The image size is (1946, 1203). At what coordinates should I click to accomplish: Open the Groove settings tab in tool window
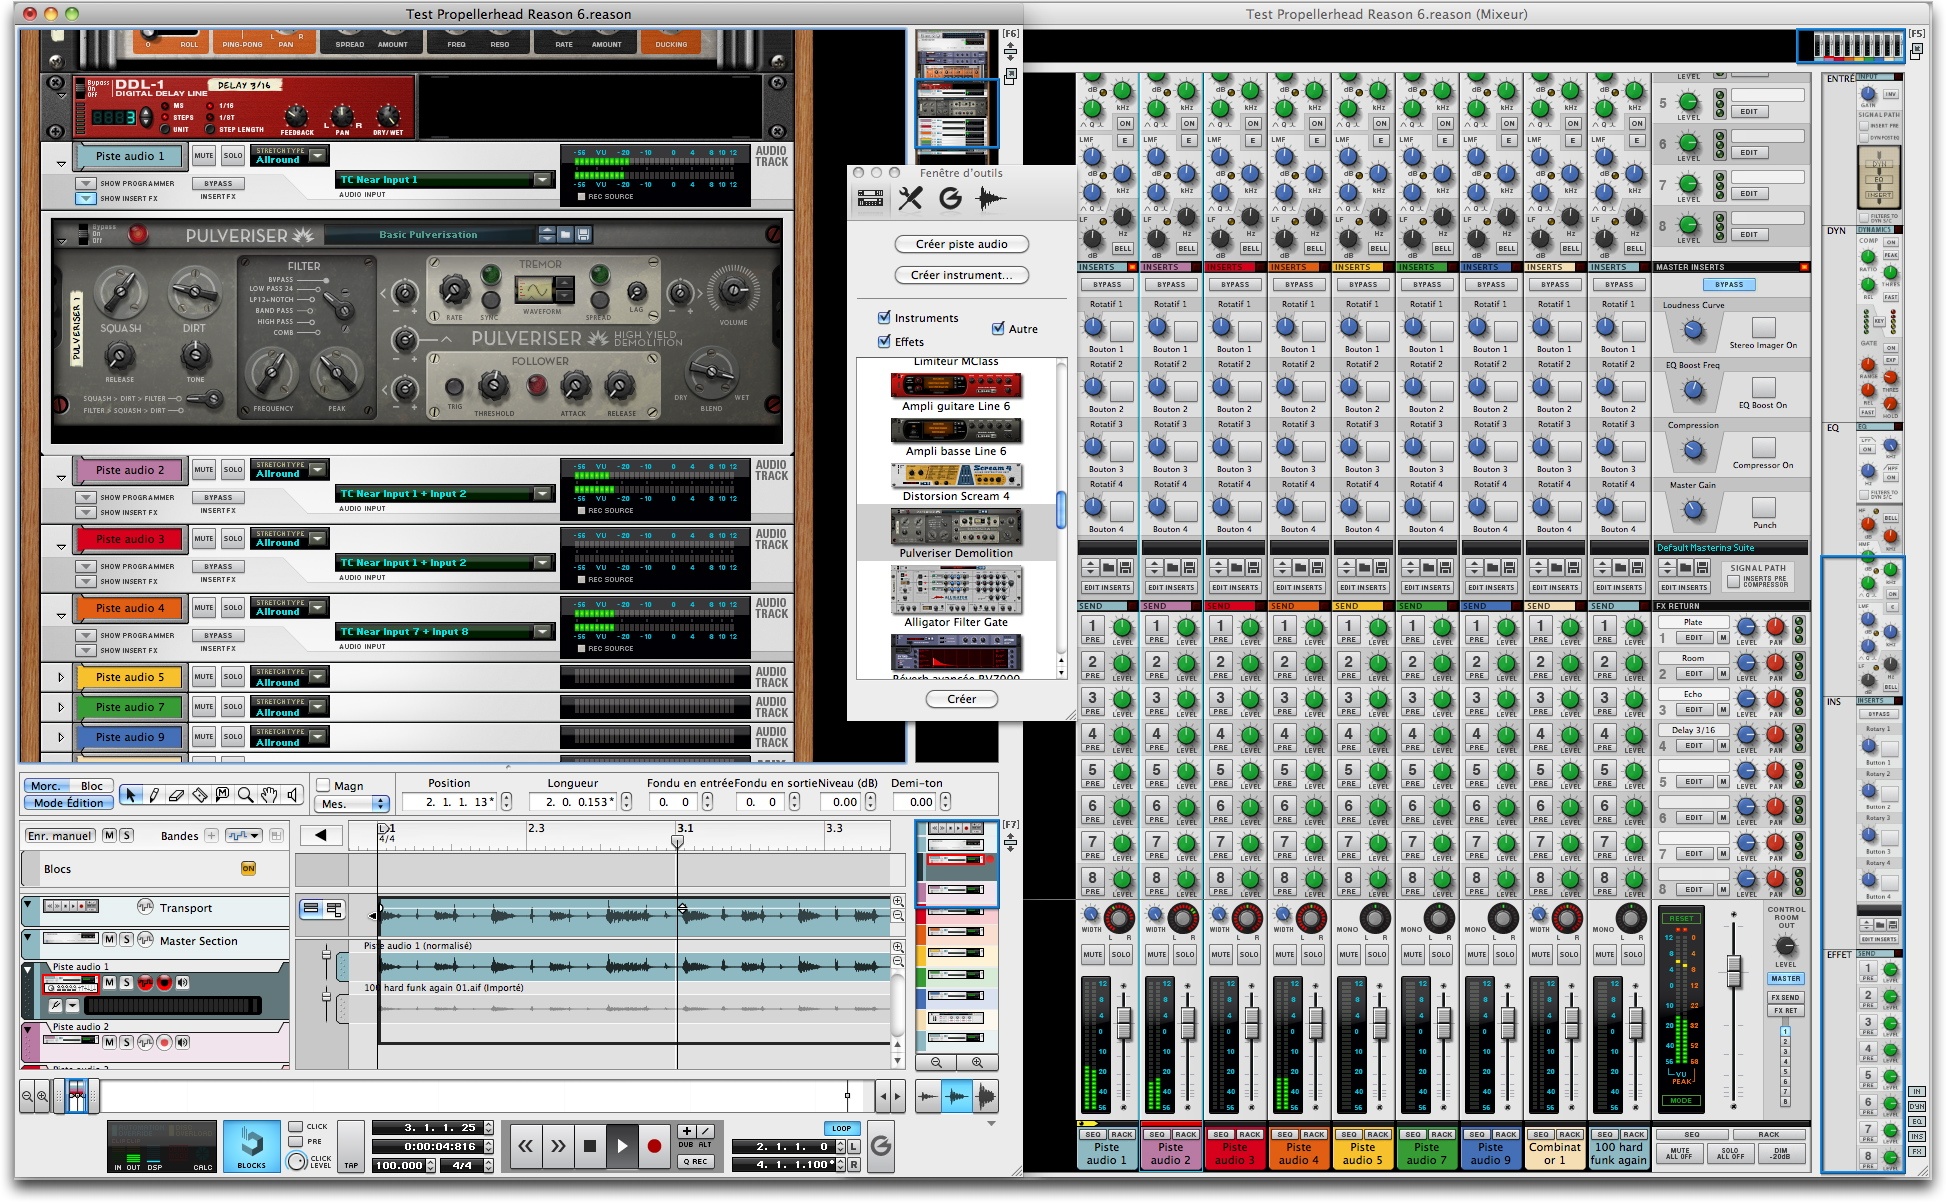[950, 198]
